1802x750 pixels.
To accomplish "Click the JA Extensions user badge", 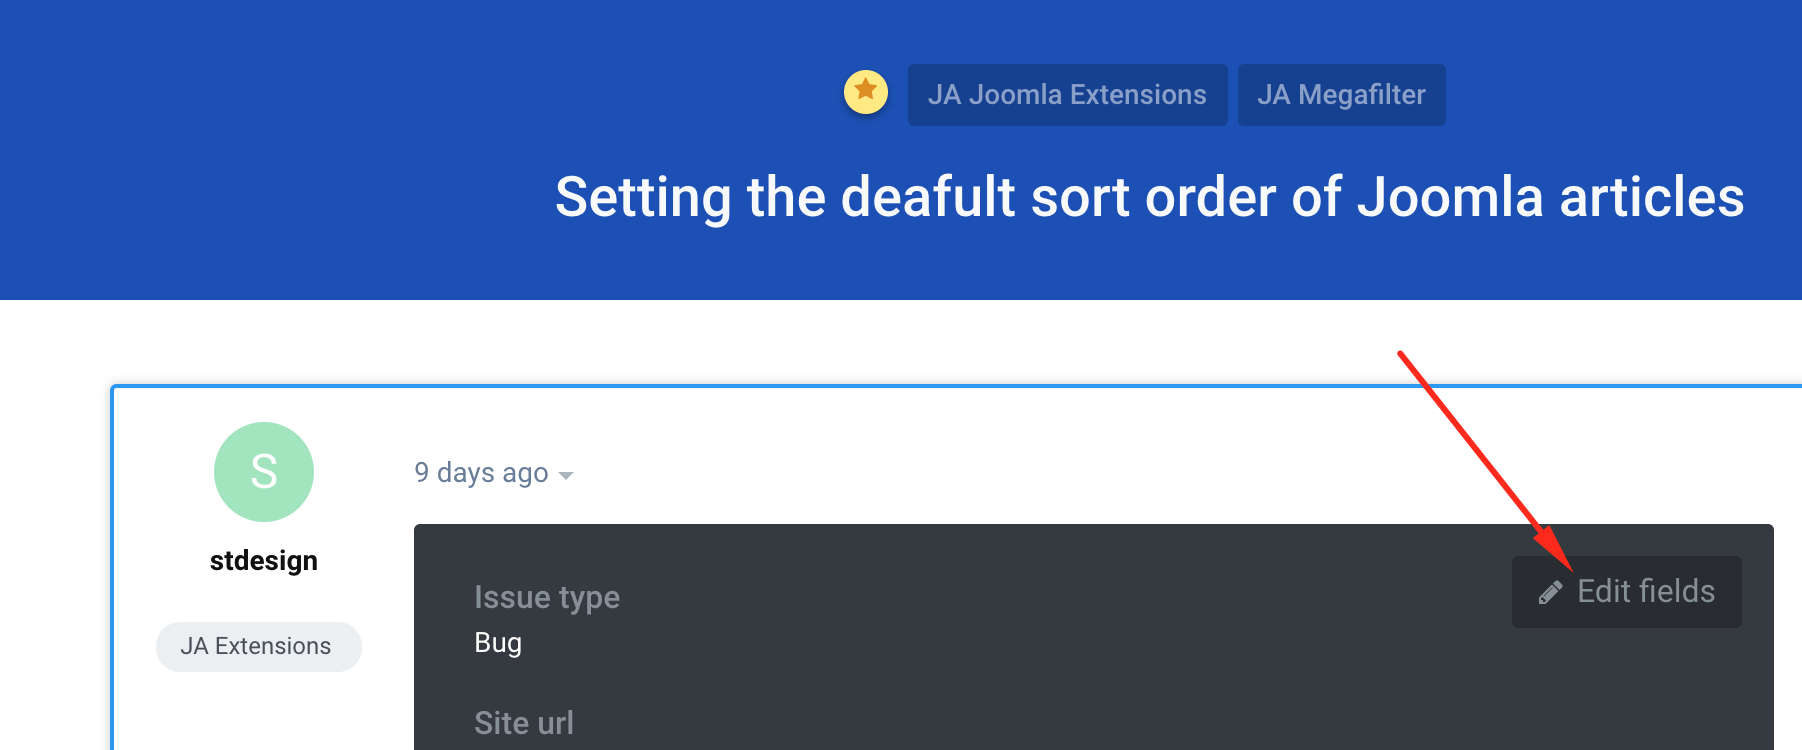I will coord(258,647).
